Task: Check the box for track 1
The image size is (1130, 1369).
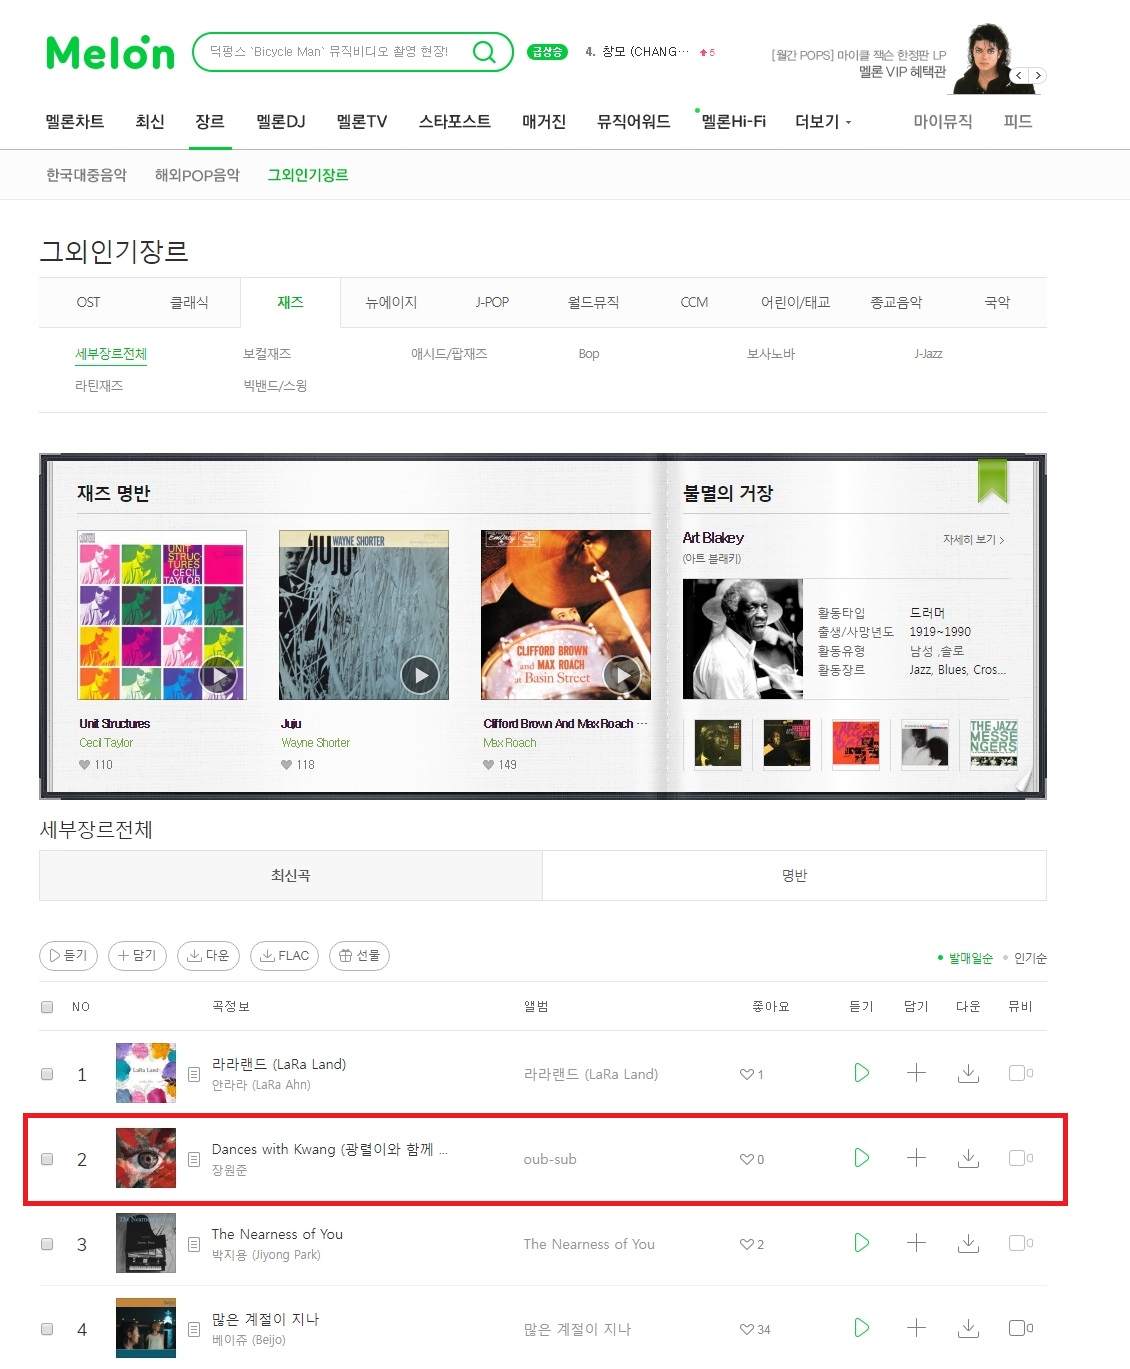Action: pos(47,1074)
